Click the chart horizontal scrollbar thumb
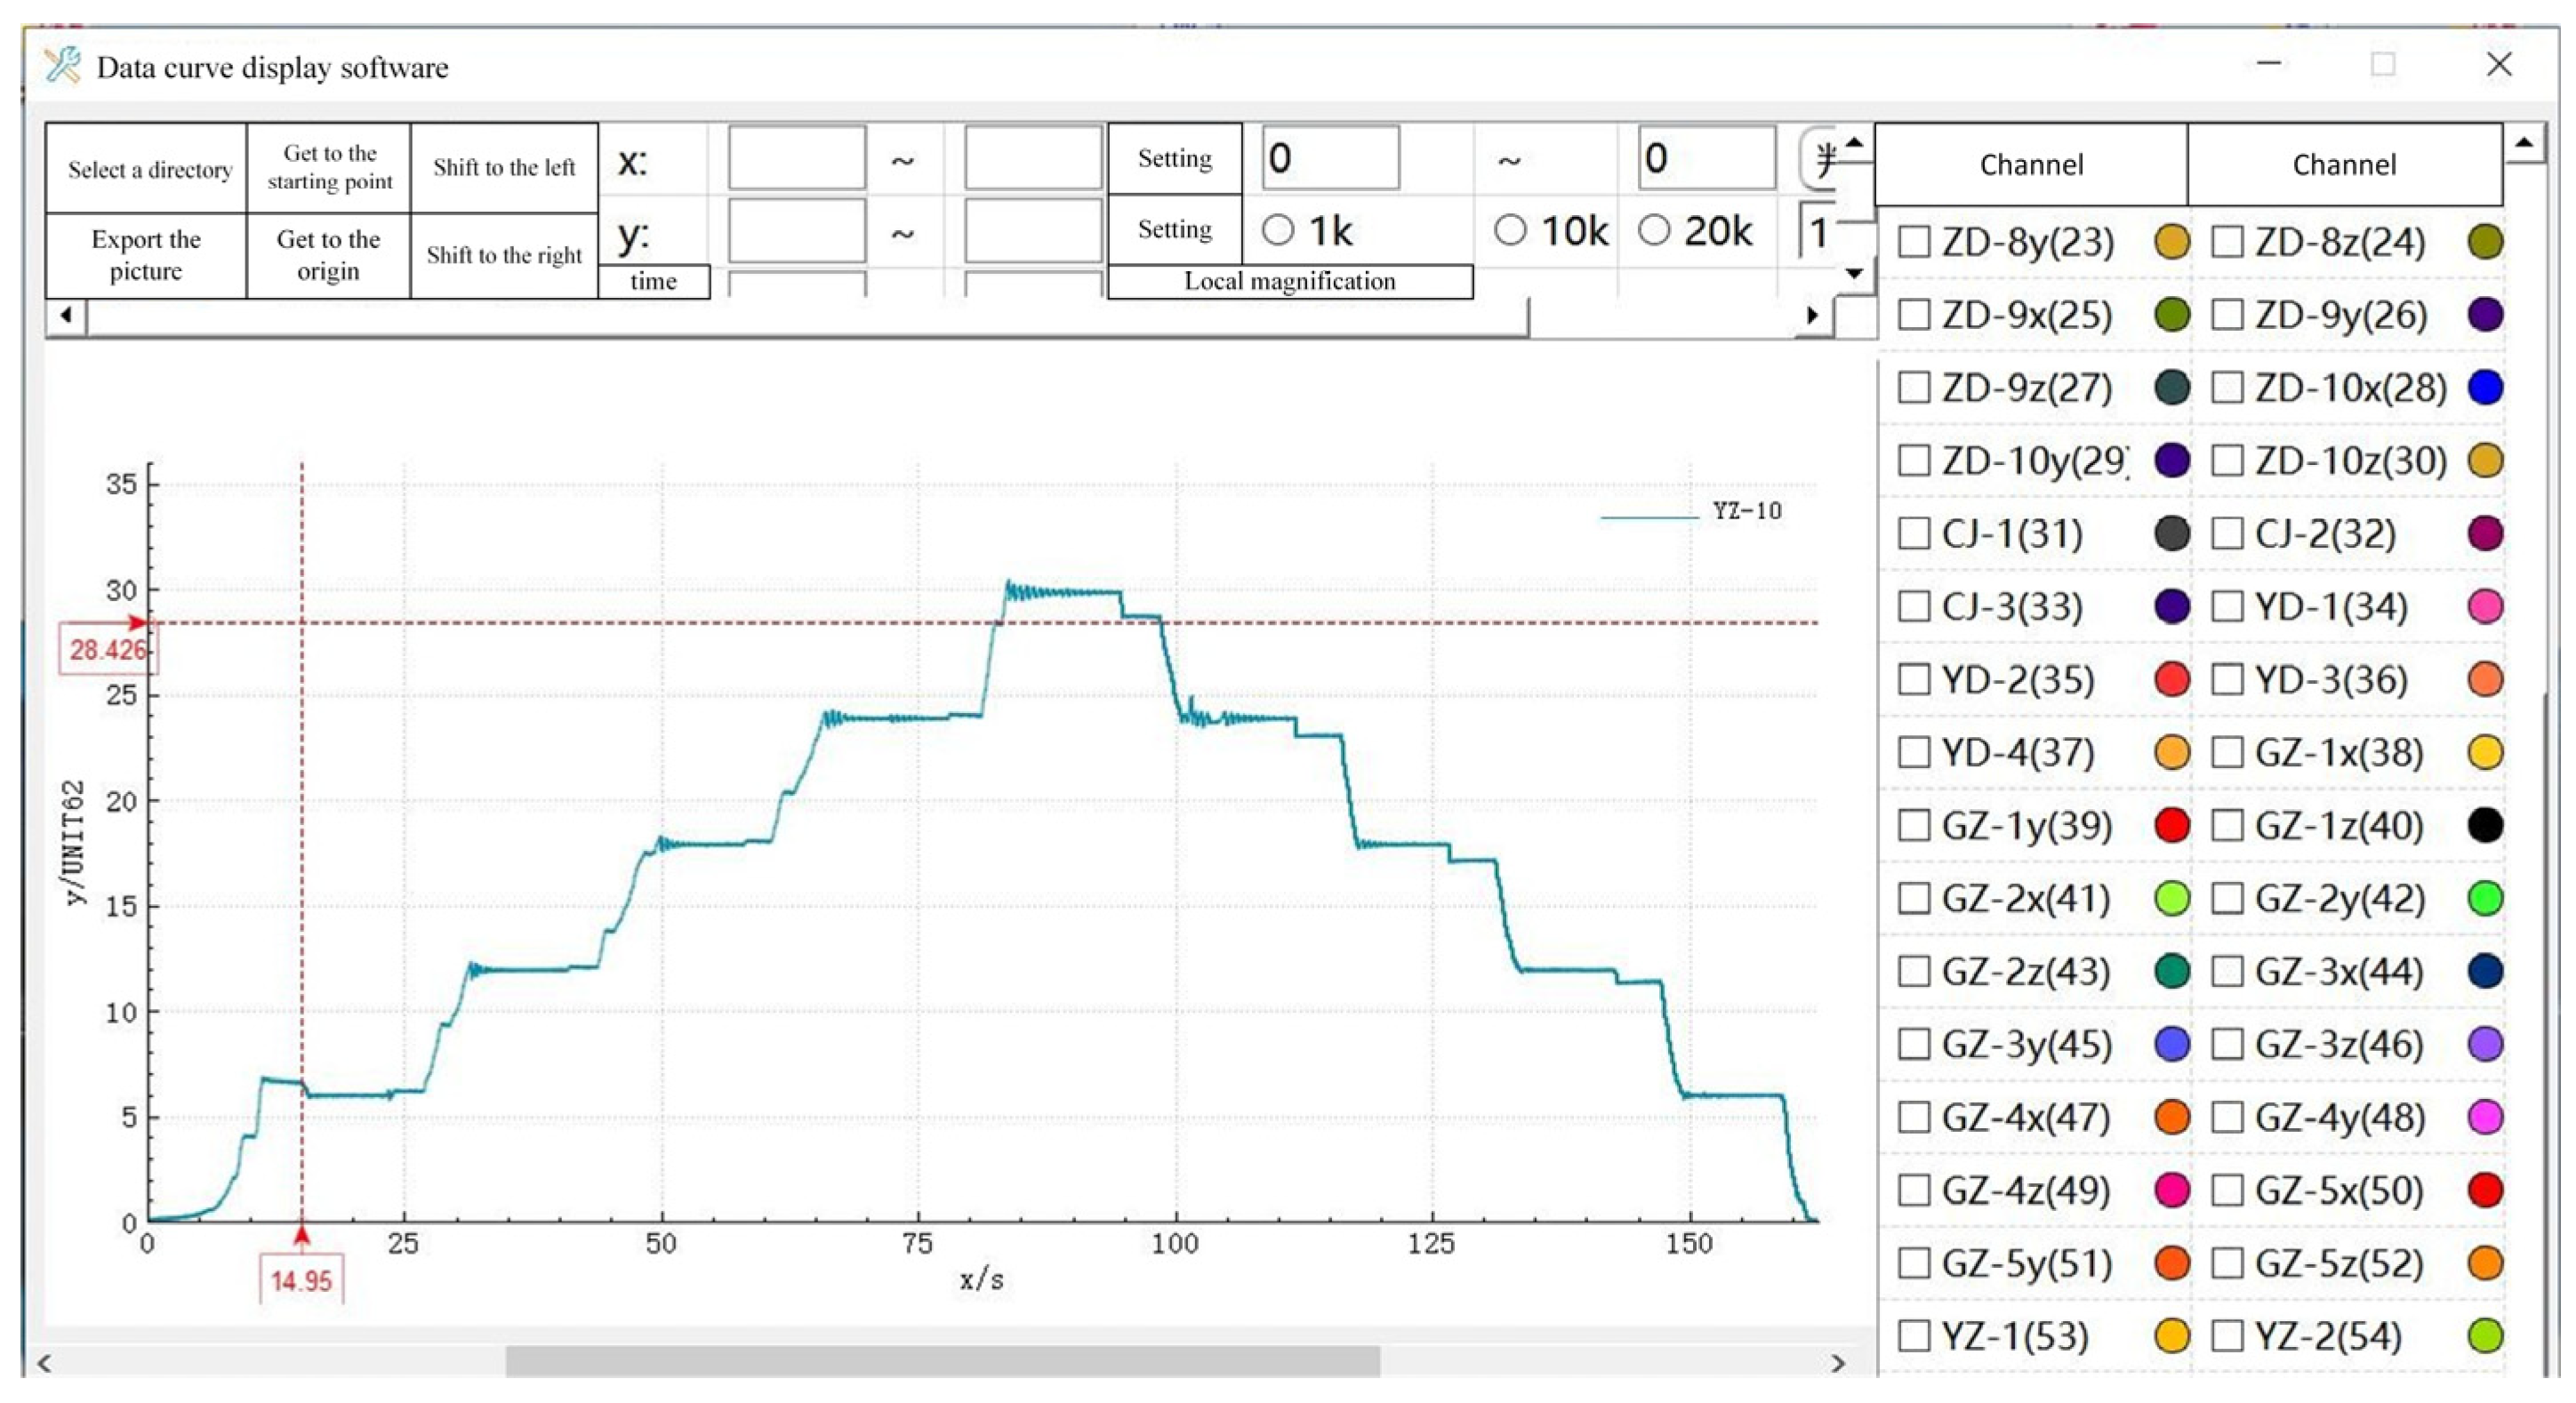This screenshot has width=2576, height=1403. pos(942,1362)
